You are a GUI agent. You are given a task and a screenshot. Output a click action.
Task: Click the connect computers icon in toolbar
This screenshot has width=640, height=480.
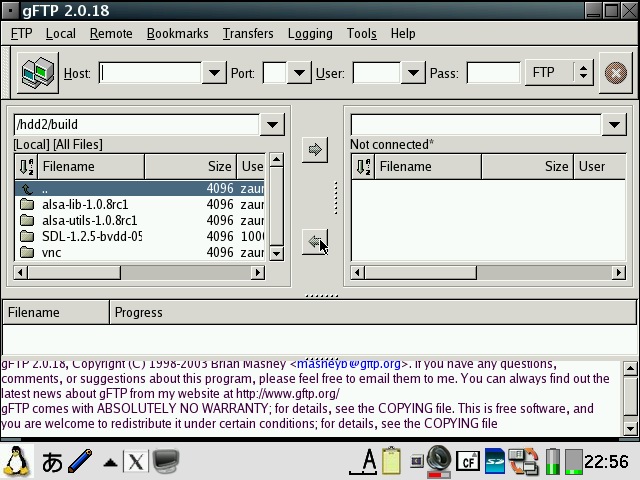point(38,73)
